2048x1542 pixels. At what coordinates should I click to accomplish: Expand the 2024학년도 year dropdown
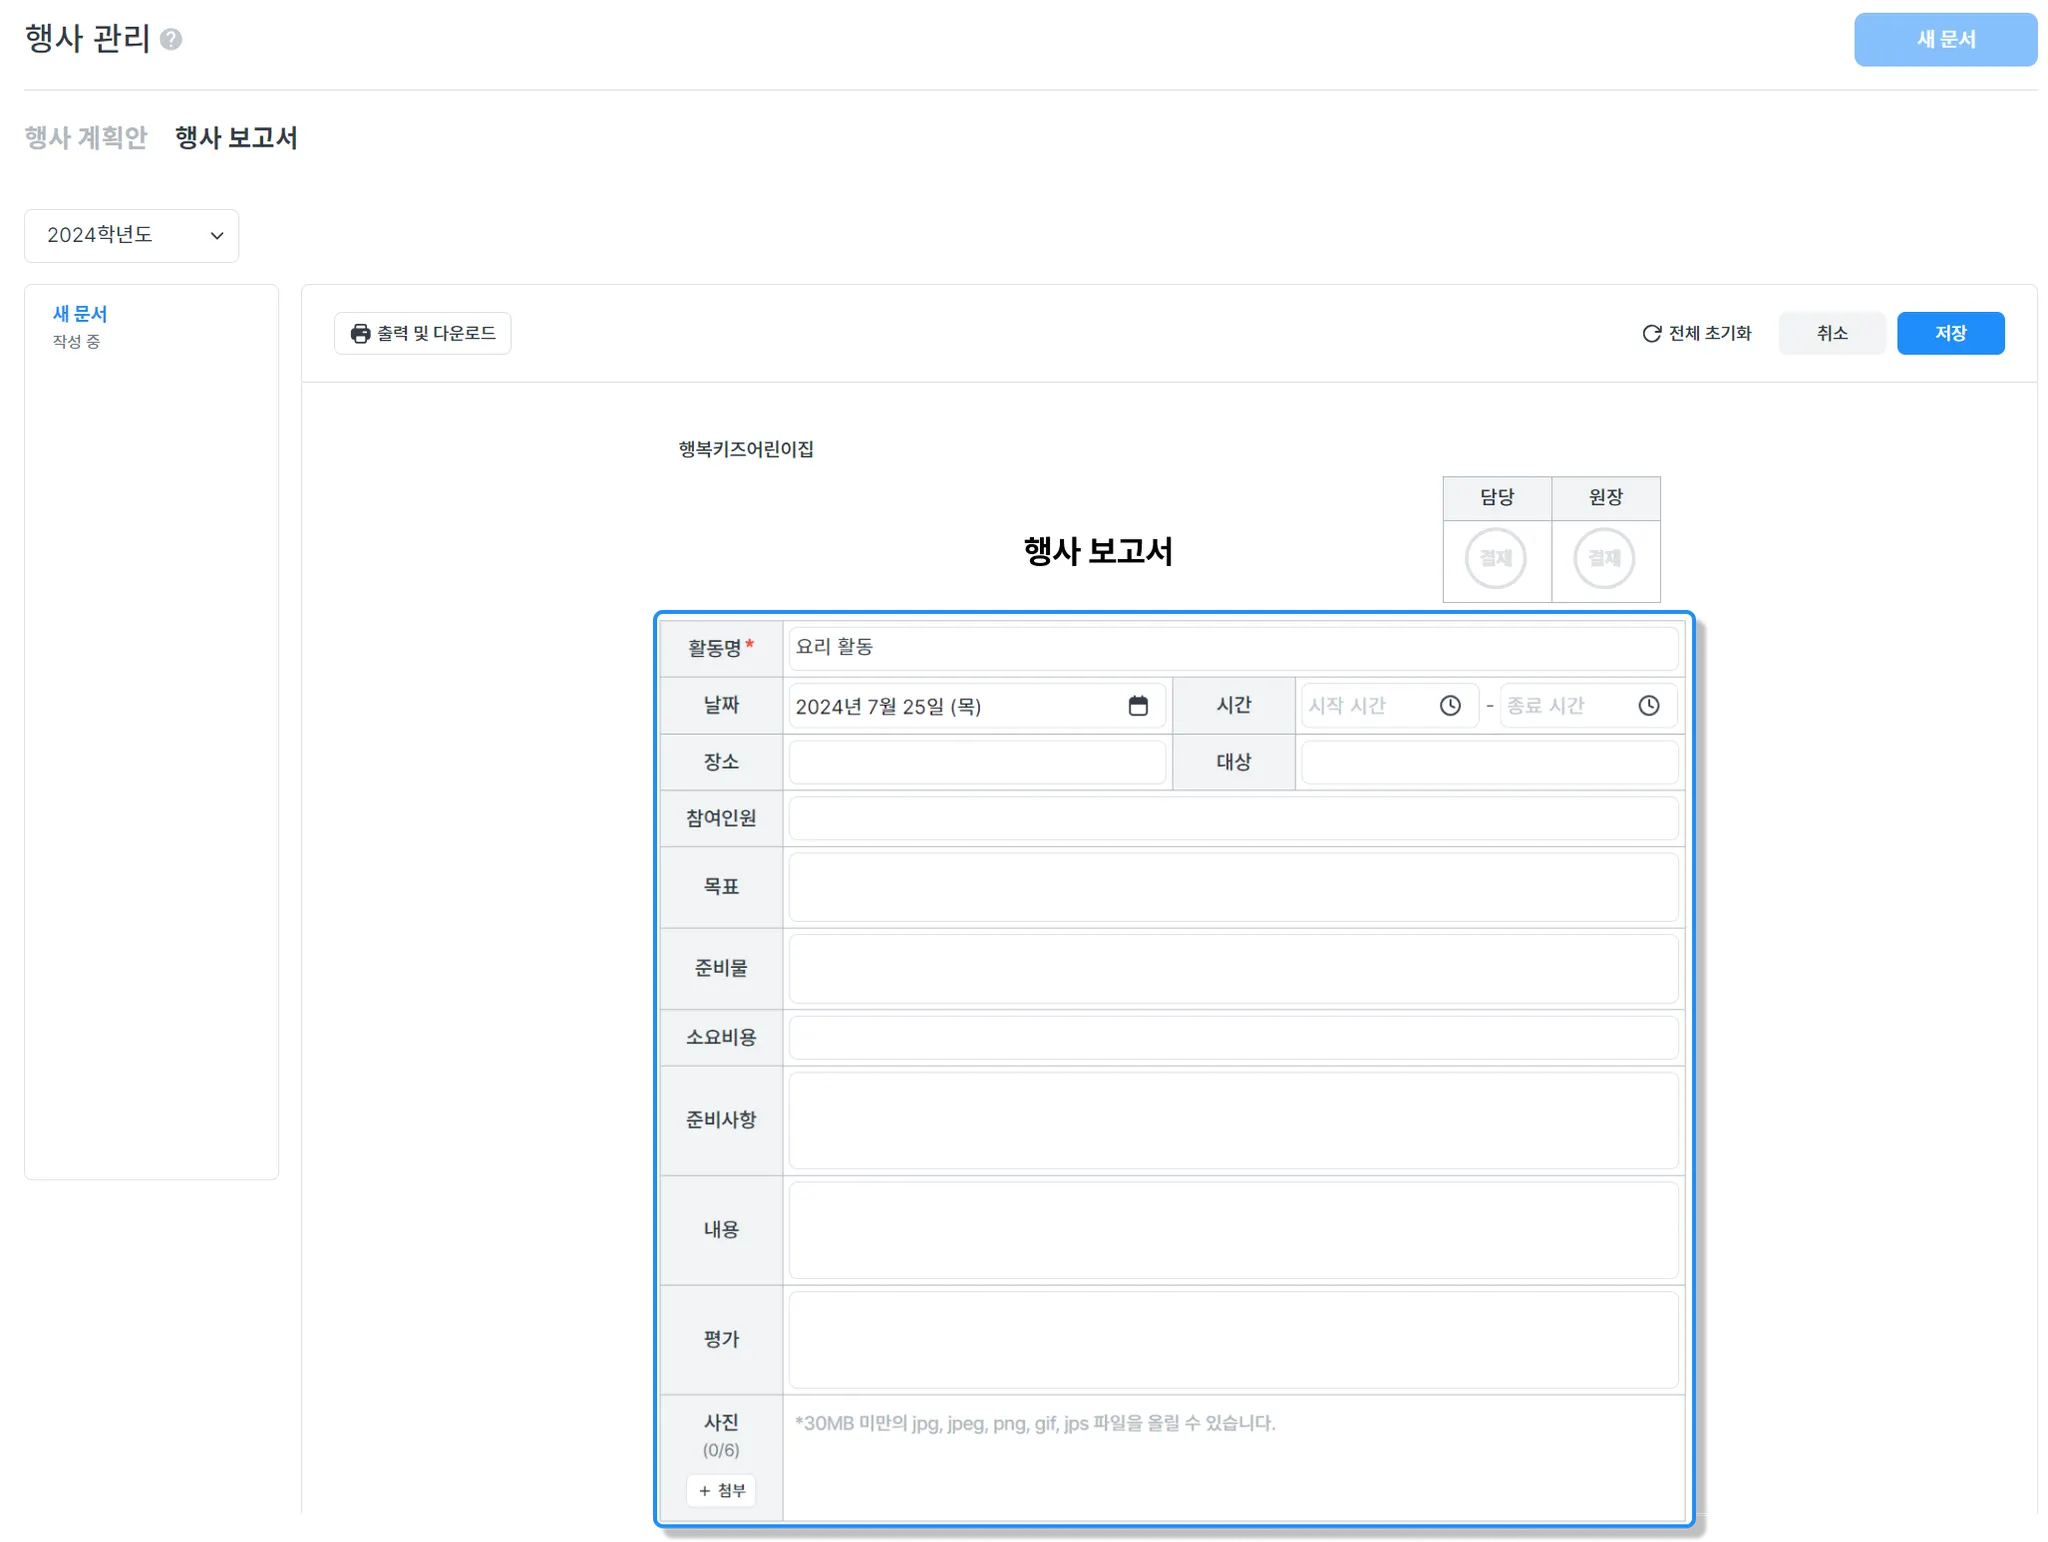[x=131, y=236]
